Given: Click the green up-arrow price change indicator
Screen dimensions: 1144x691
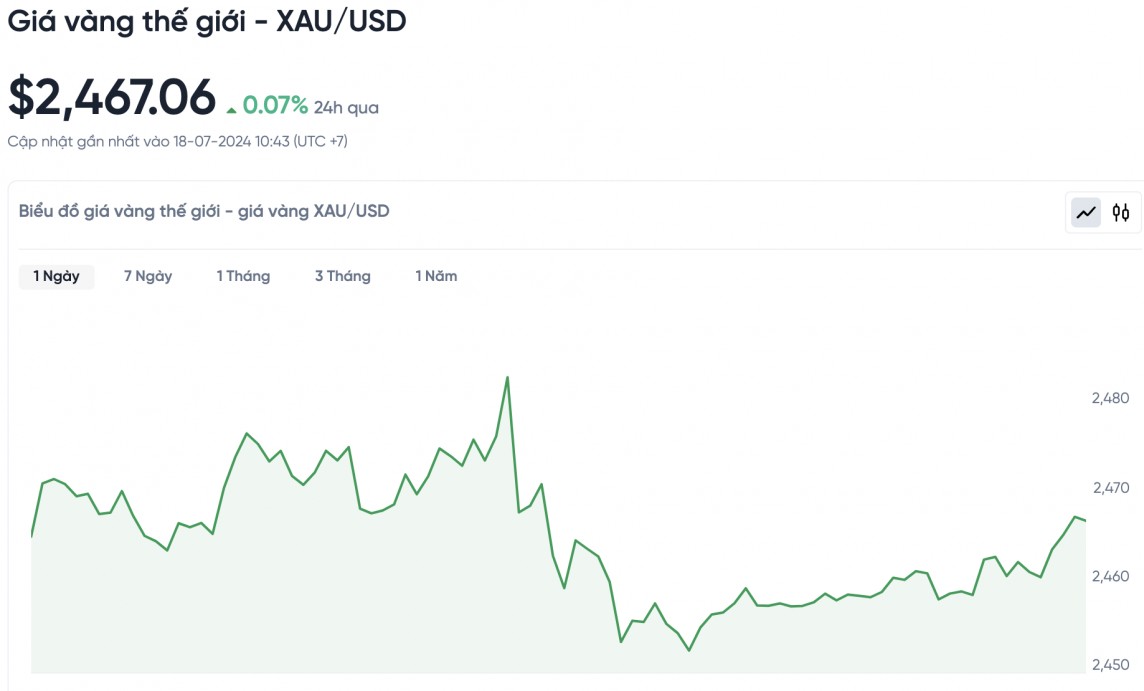Looking at the screenshot, I should coord(232,109).
